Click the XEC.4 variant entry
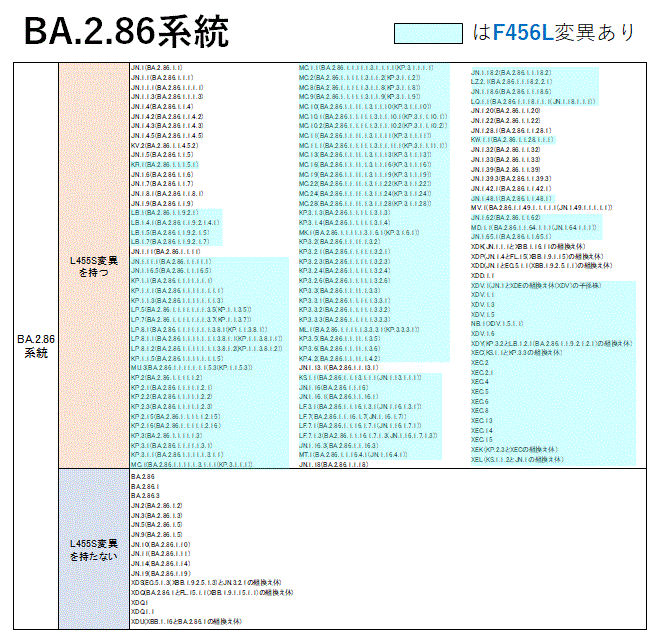The image size is (653, 632). [480, 382]
